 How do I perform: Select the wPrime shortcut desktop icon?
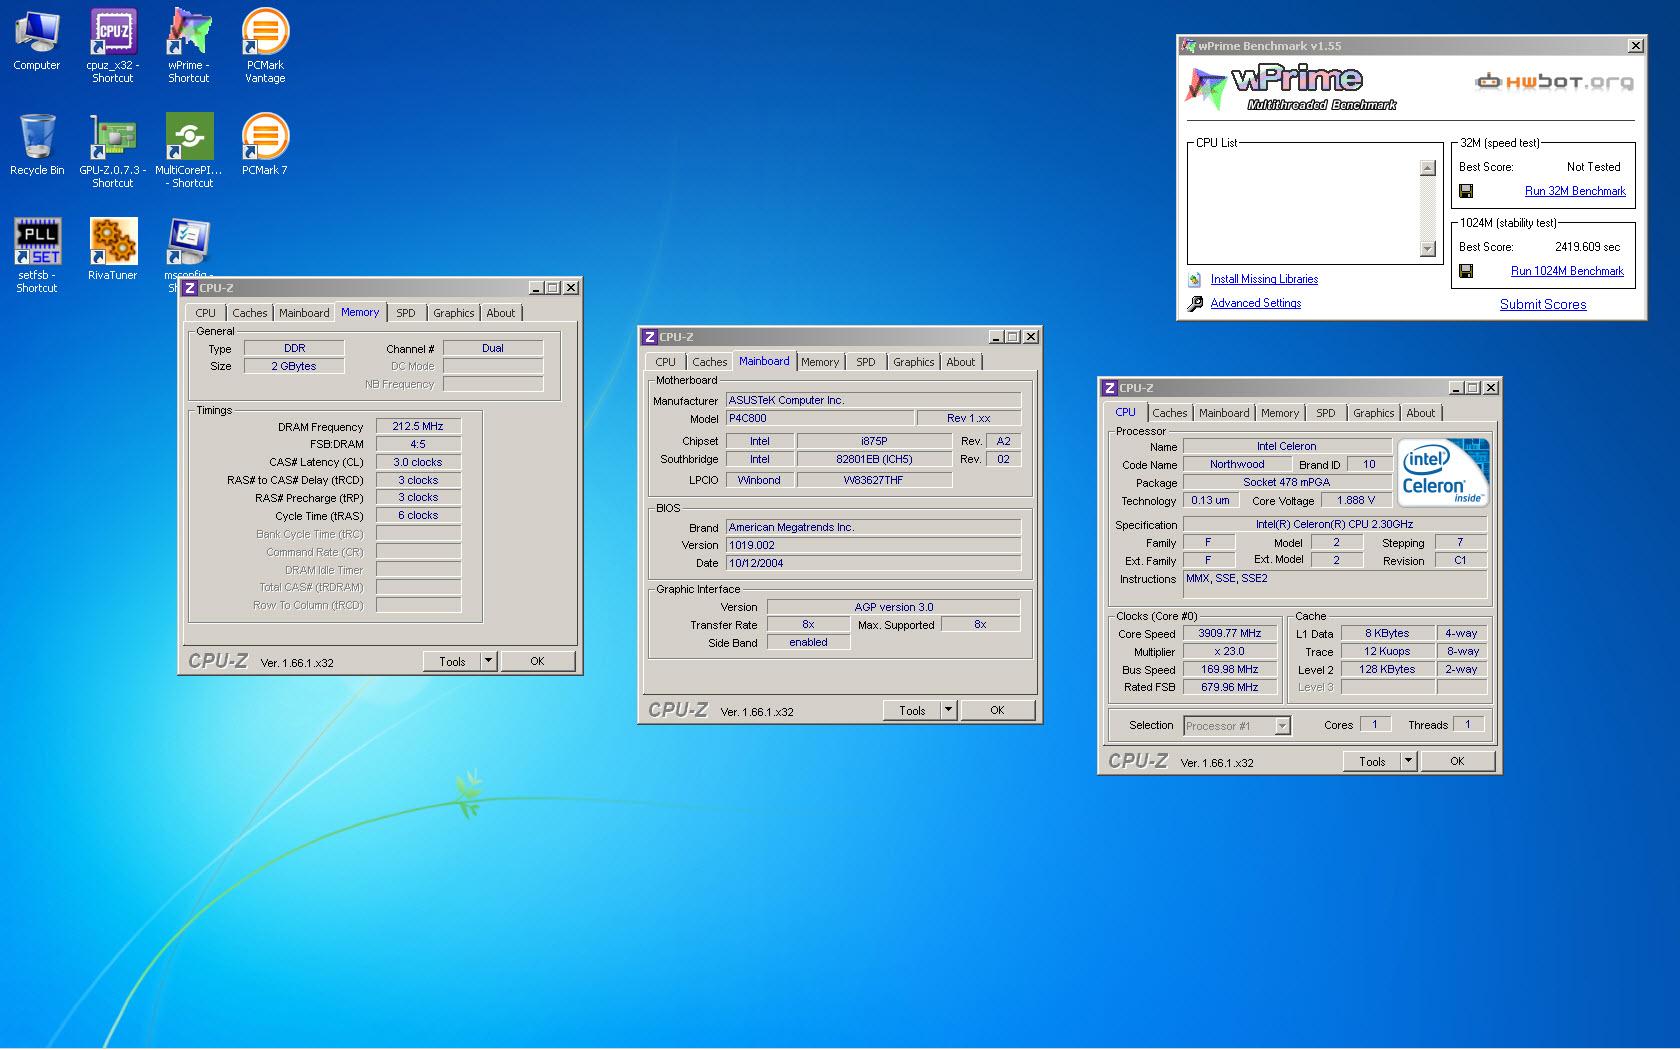pyautogui.click(x=189, y=45)
